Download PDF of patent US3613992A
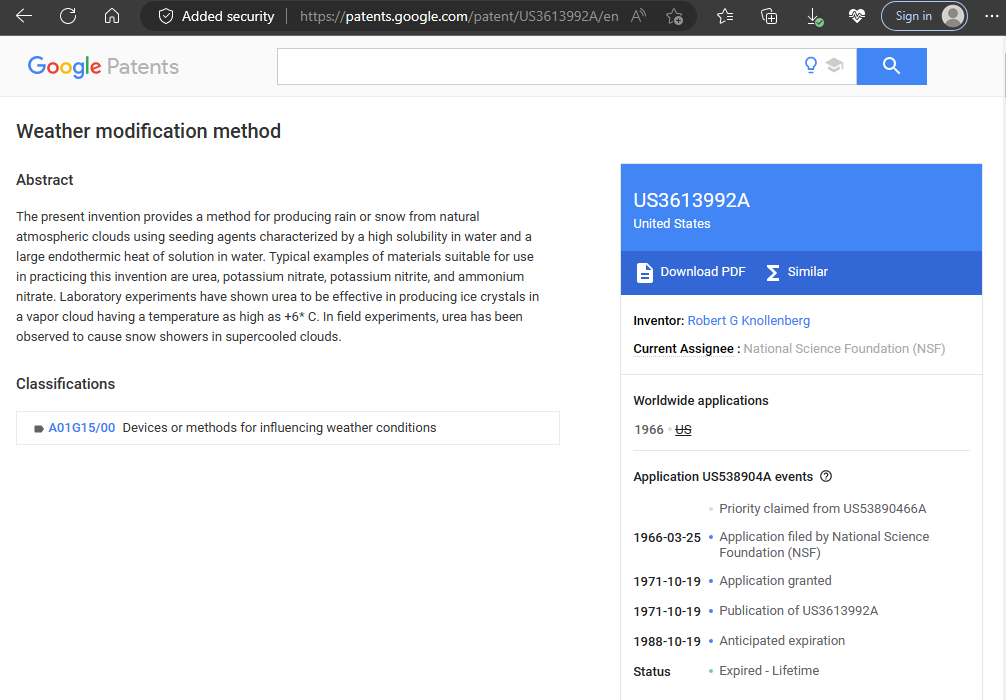Screen dimensions: 1006x700 (x=690, y=272)
